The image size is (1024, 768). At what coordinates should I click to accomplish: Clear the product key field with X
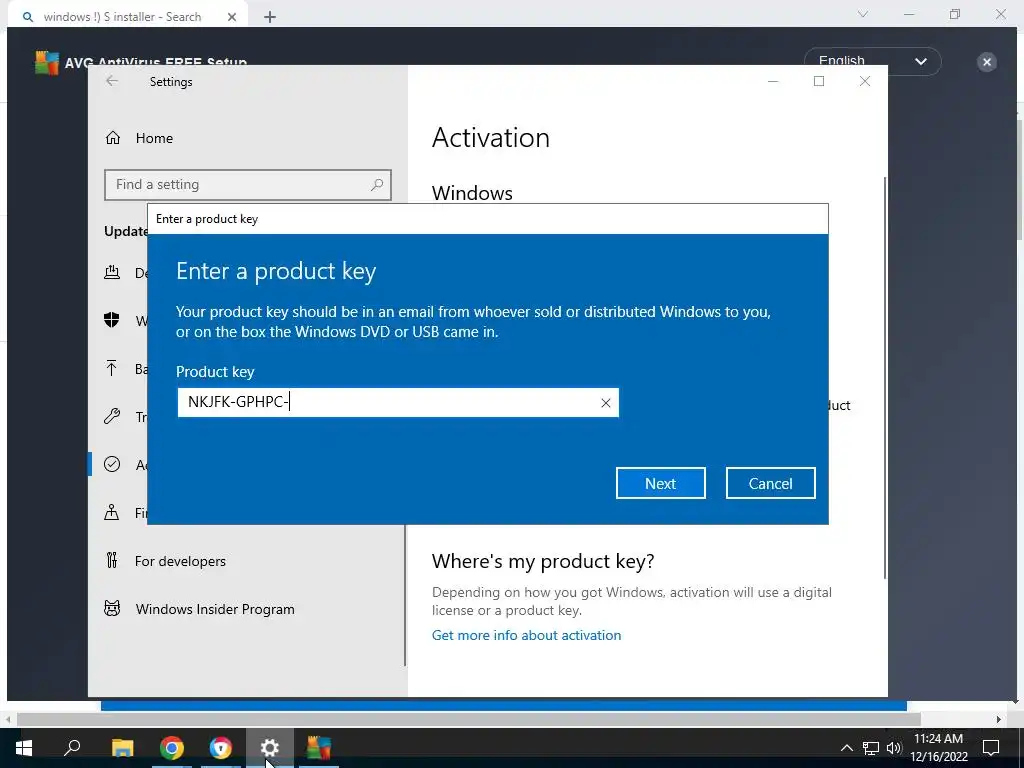(605, 403)
